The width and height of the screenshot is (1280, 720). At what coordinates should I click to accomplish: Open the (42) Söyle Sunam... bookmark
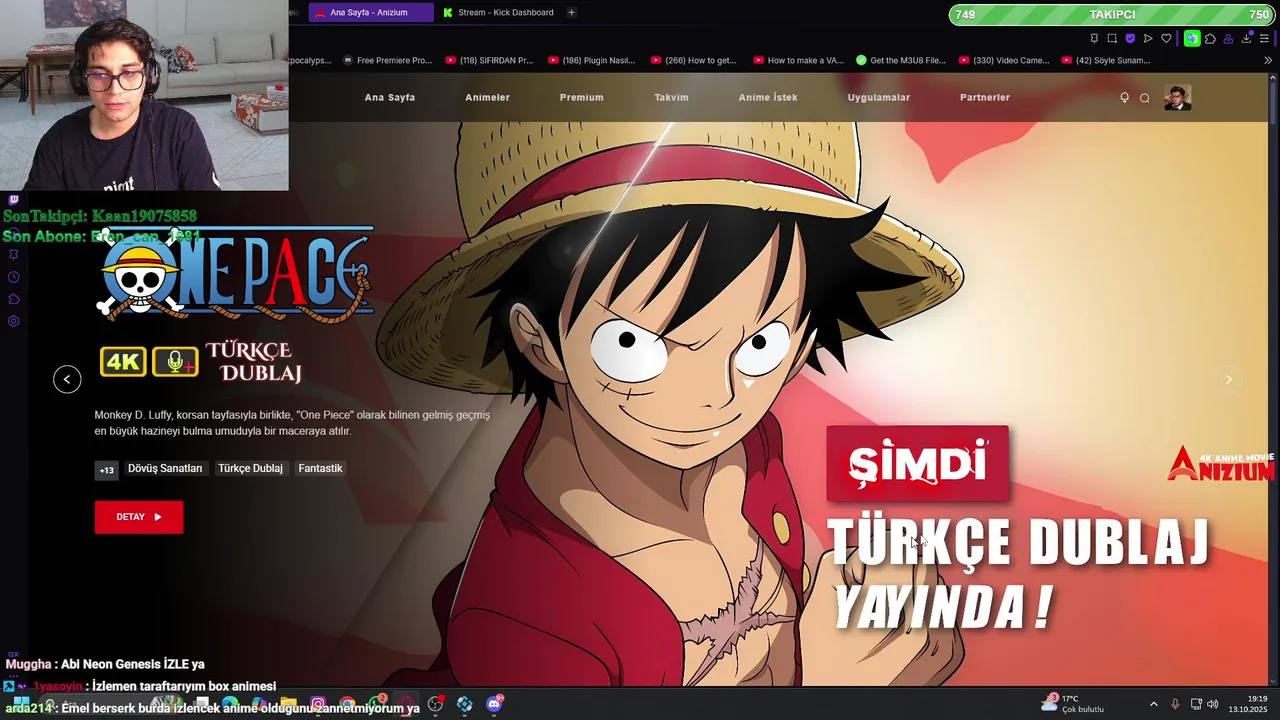1106,60
